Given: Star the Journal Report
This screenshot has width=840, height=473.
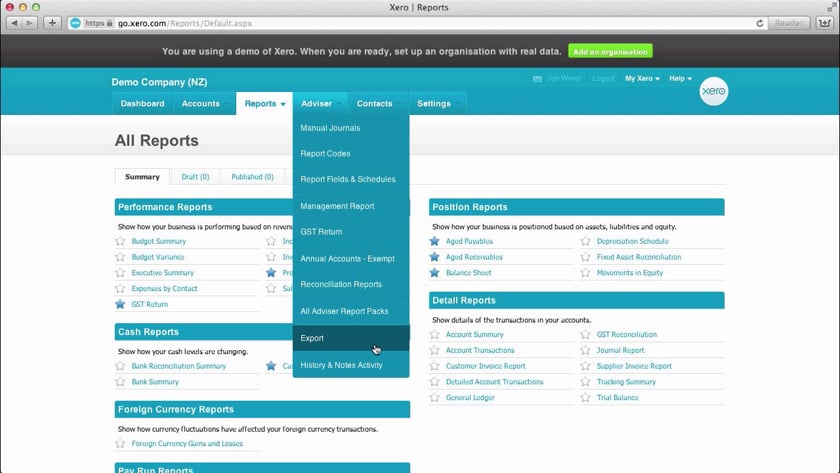Looking at the screenshot, I should pyautogui.click(x=586, y=350).
